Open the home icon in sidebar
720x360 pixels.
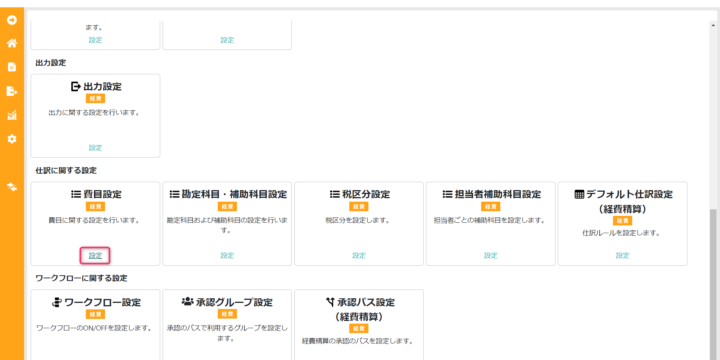pos(12,44)
